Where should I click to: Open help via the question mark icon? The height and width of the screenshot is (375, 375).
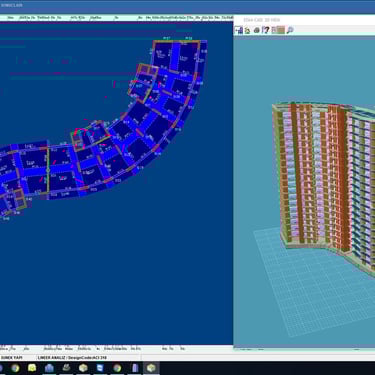point(265,30)
